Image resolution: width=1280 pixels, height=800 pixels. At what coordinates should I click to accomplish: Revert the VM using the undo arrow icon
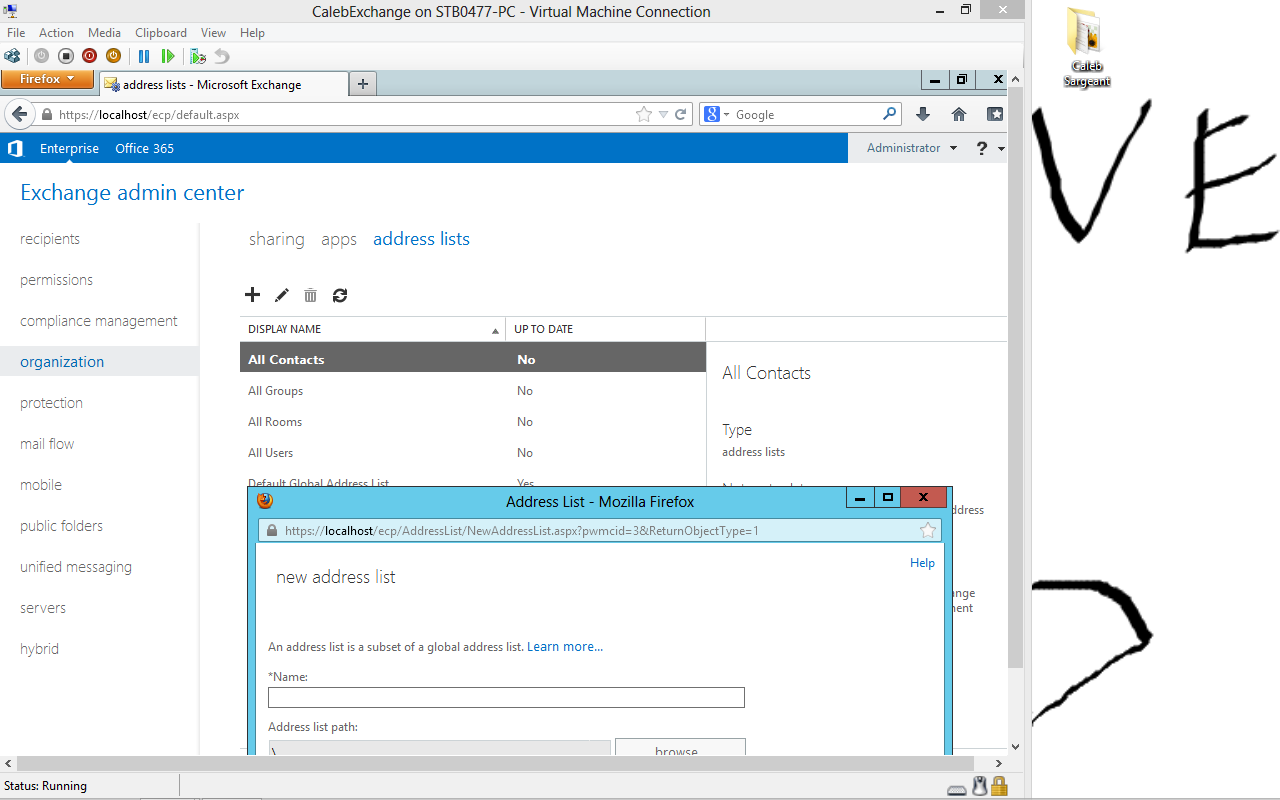tap(222, 56)
